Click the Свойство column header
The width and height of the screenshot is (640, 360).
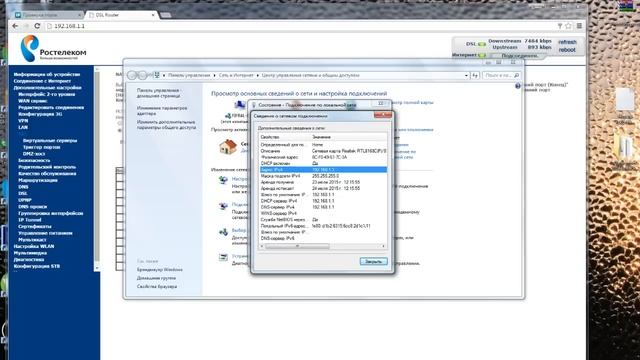285,137
